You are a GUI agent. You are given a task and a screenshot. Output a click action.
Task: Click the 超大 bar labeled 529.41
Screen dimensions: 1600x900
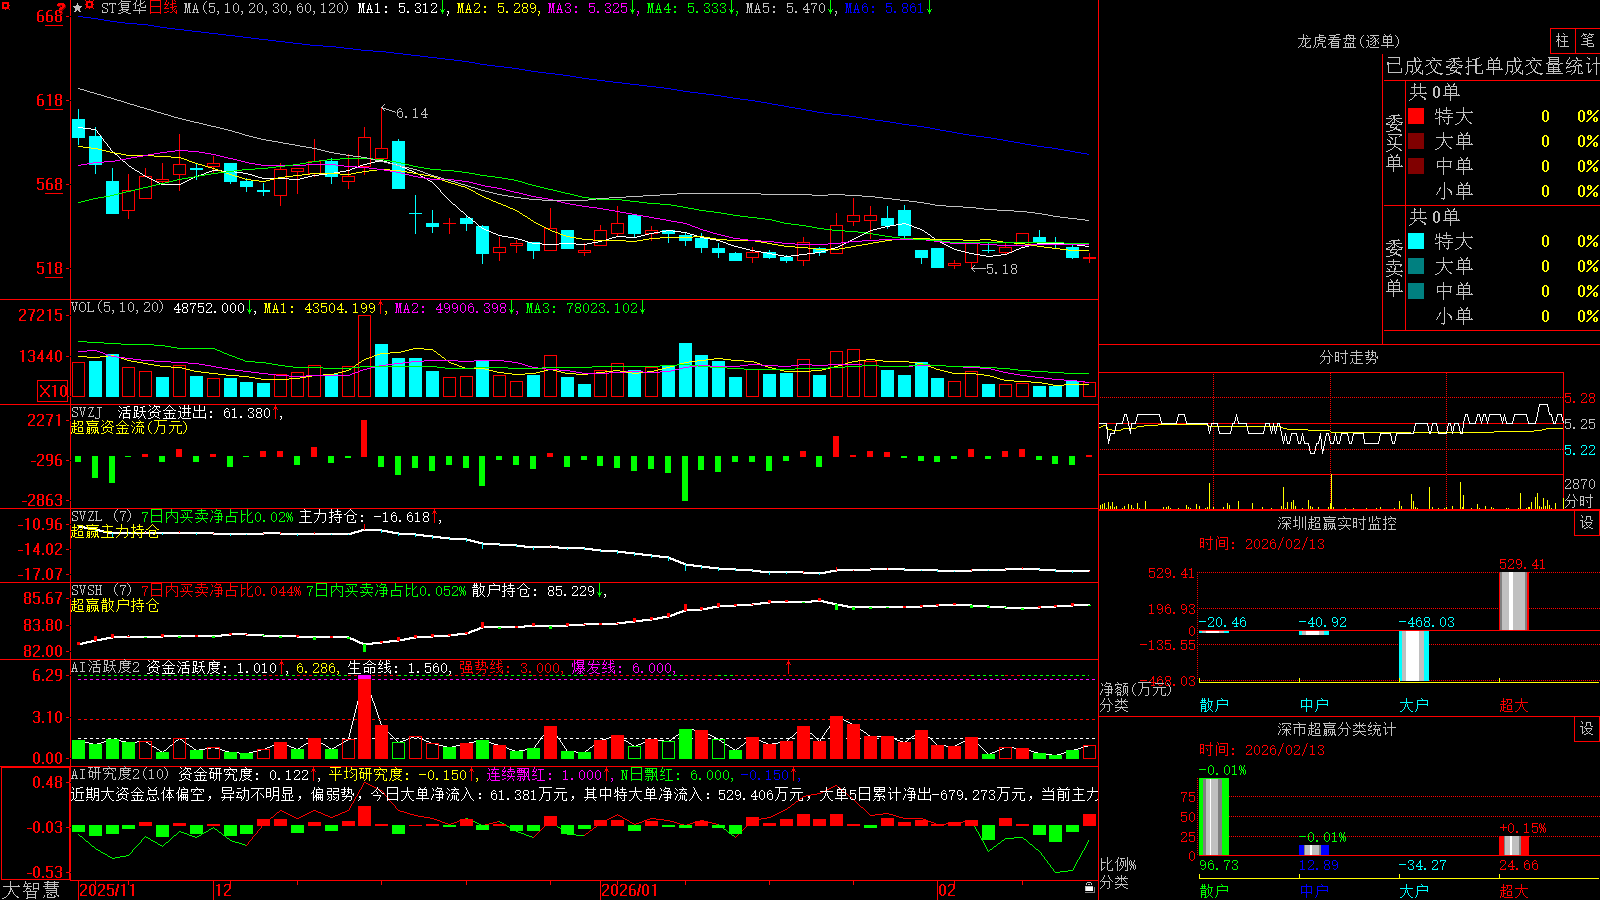1514,601
